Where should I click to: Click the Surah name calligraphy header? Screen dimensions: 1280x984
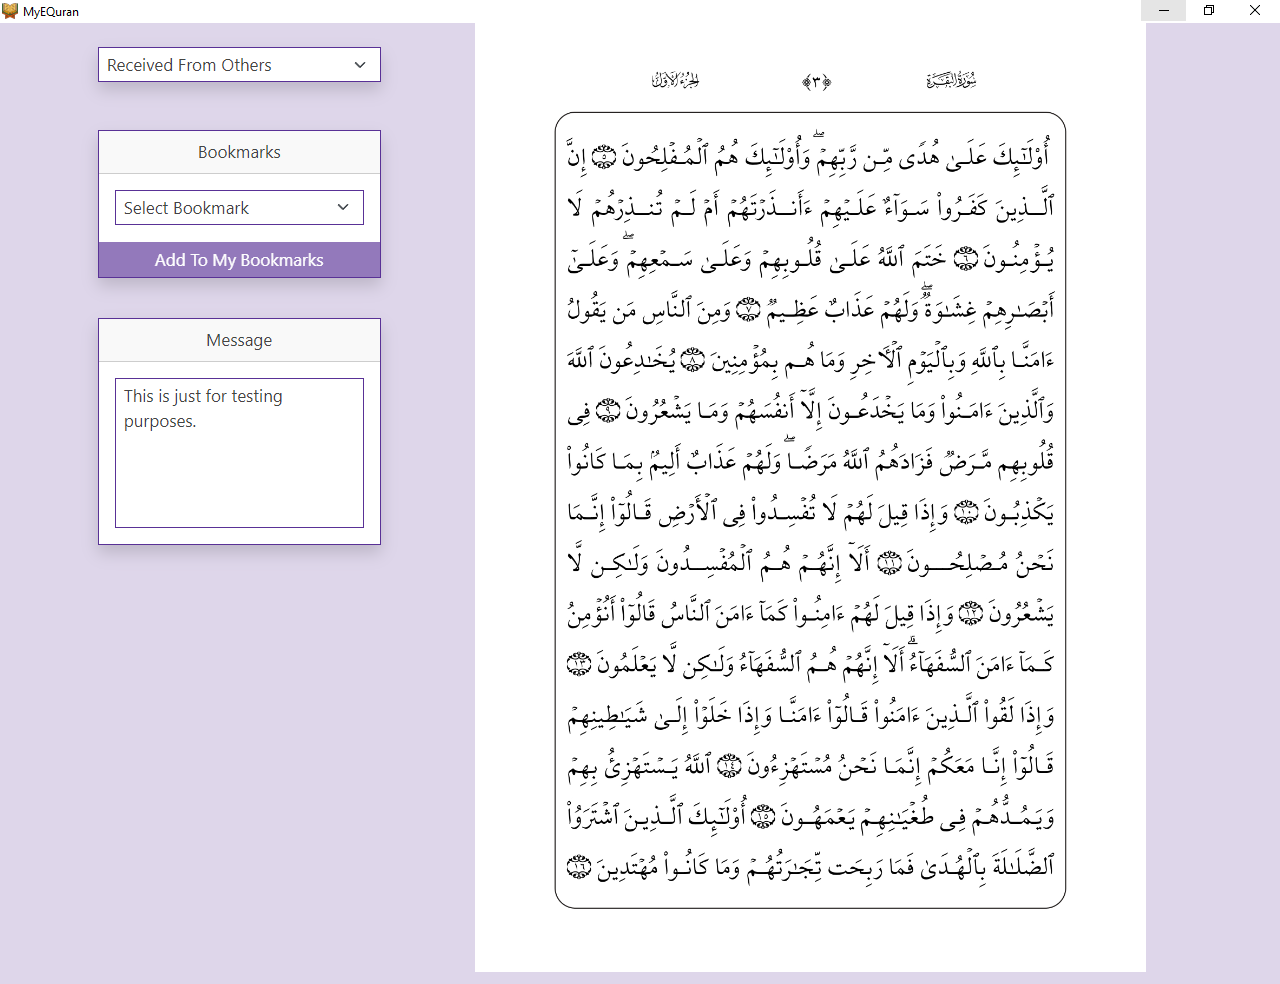click(x=951, y=80)
